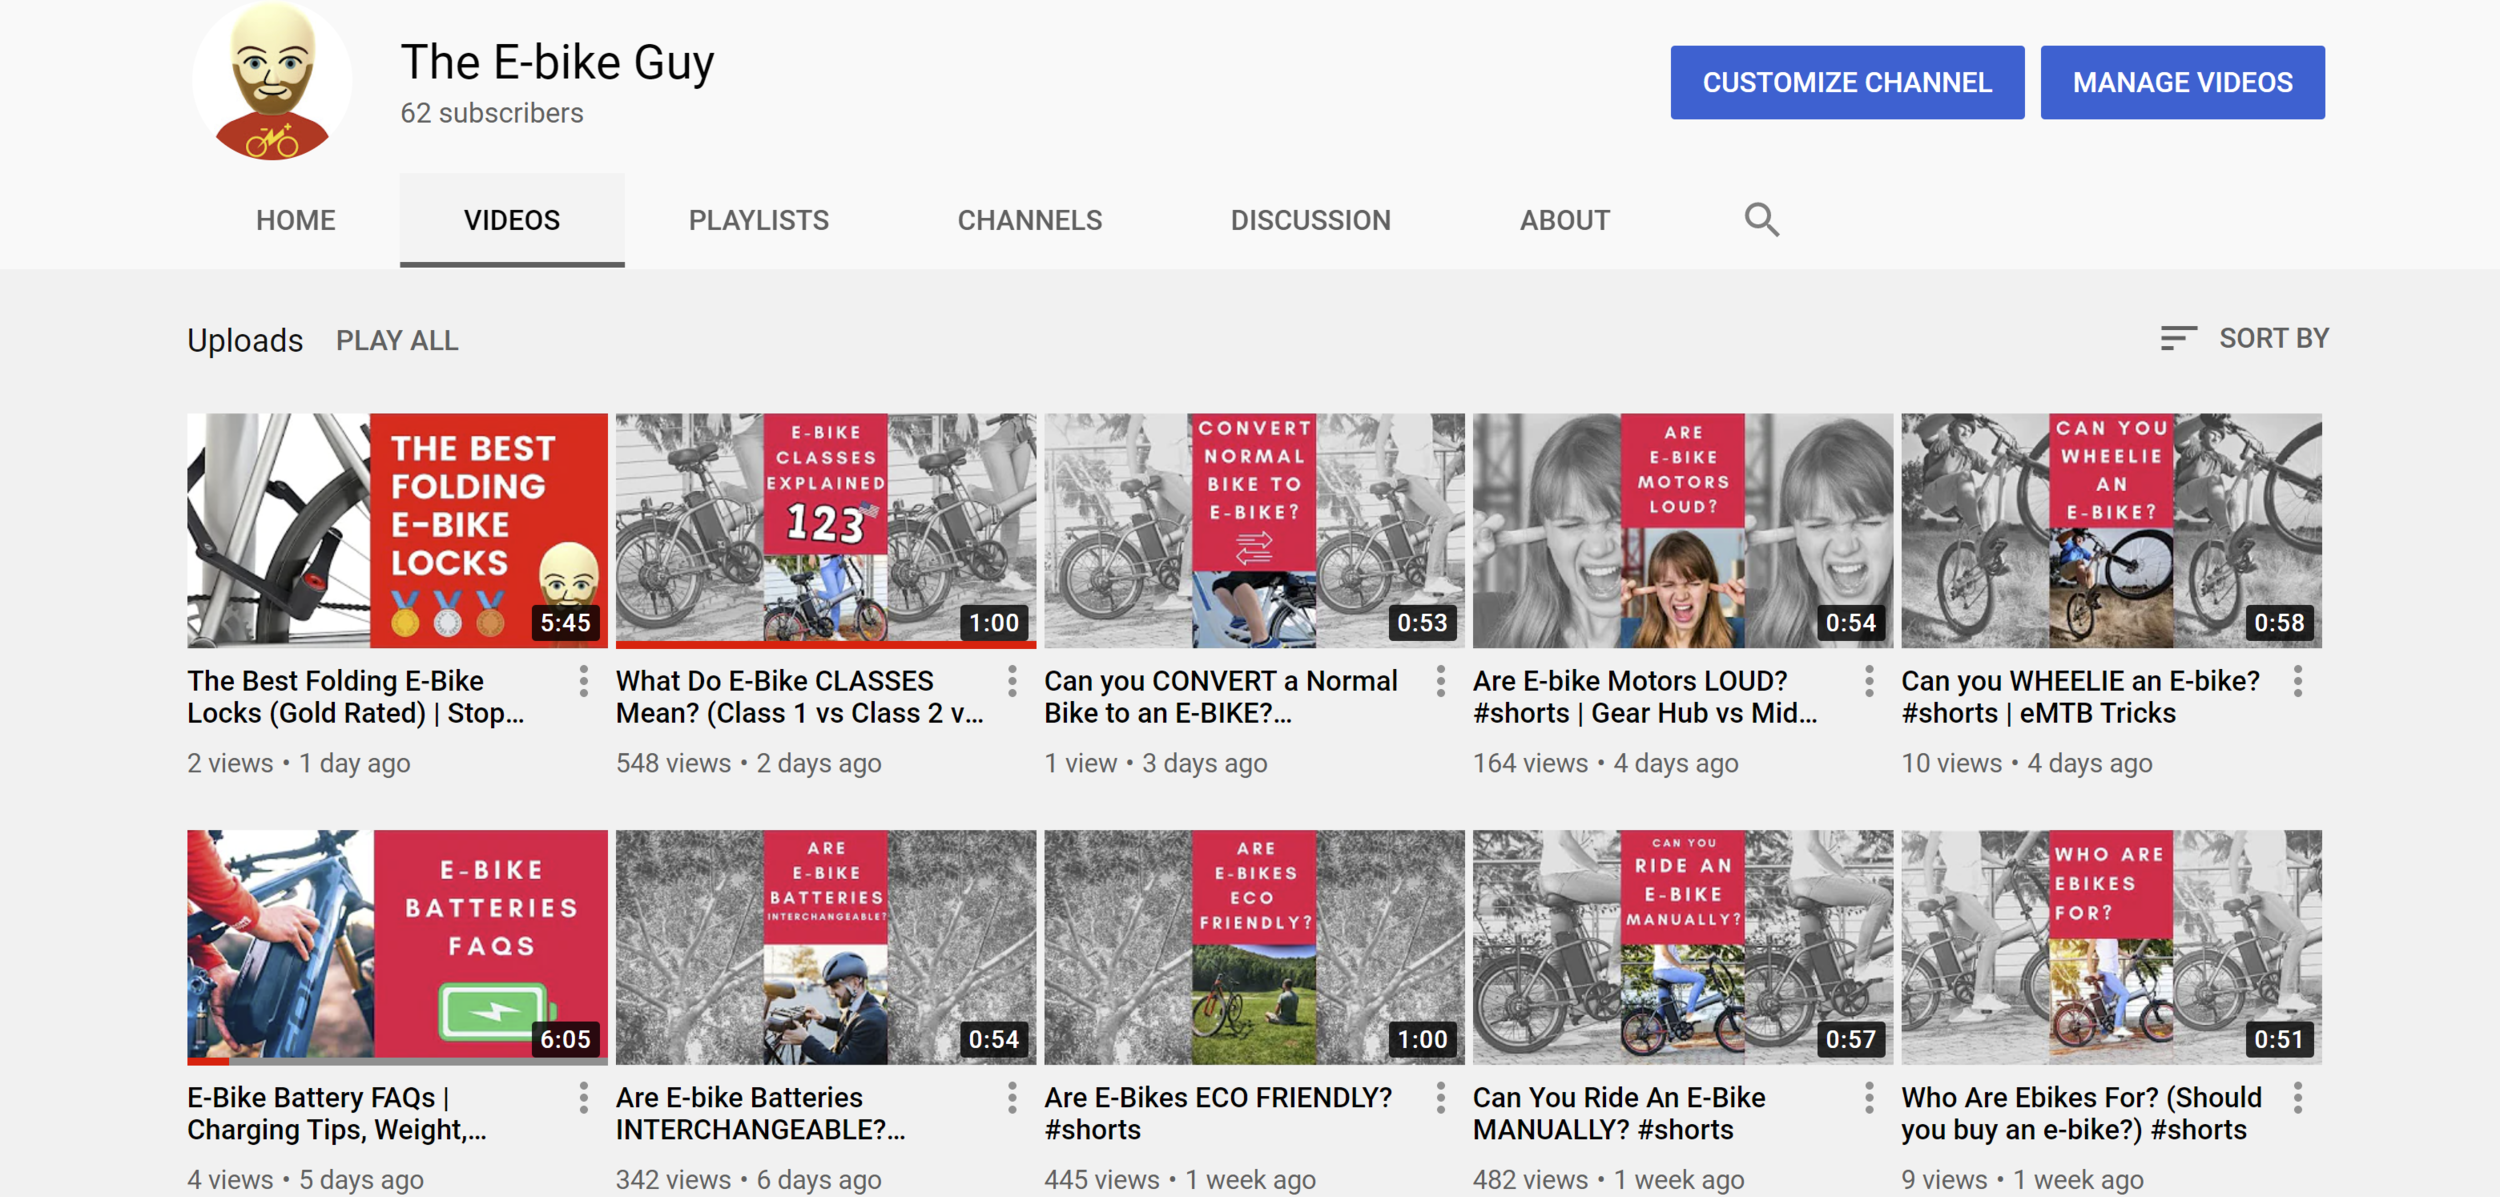Click the E-bike Guy channel avatar

click(272, 82)
